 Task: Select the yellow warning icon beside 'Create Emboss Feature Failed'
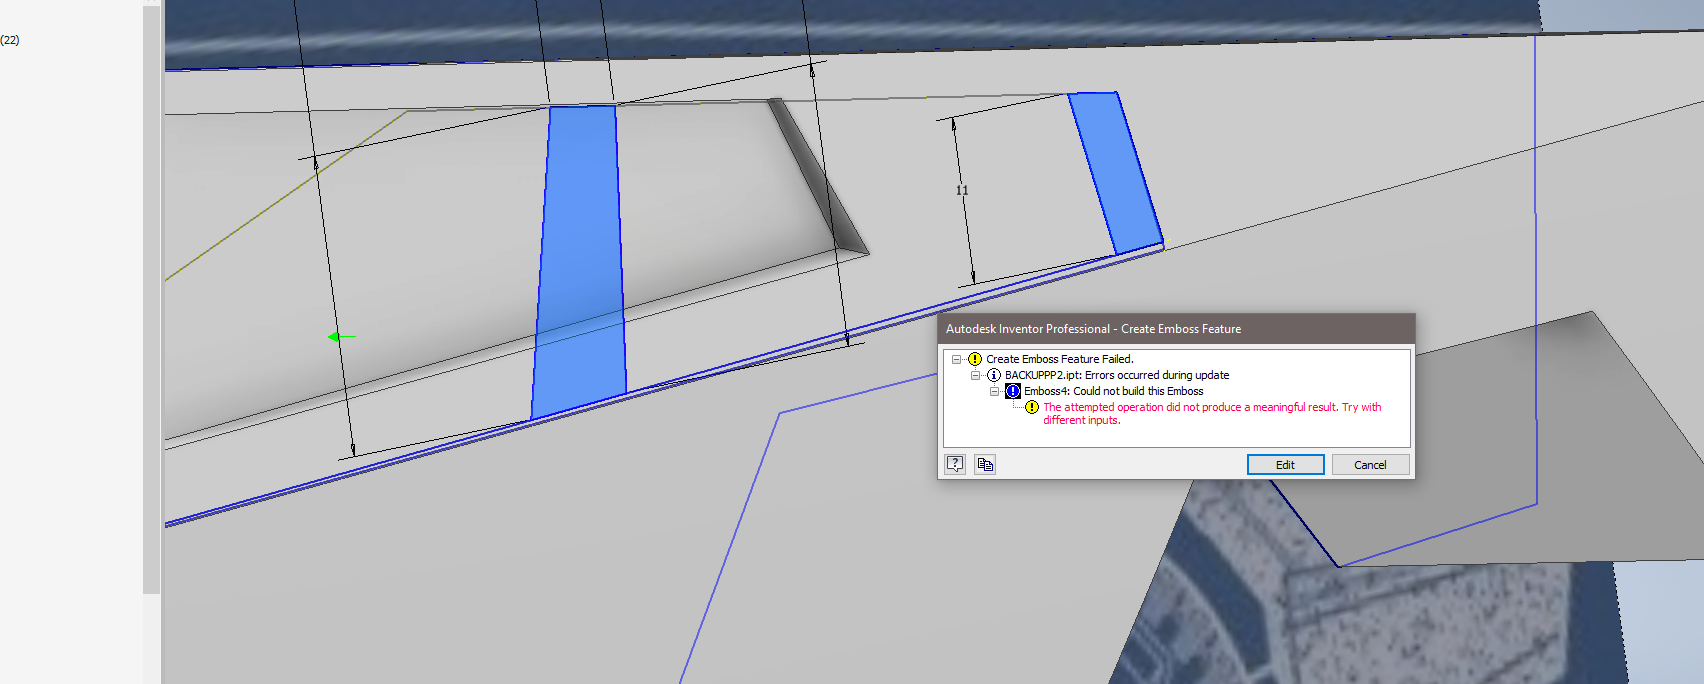[974, 359]
